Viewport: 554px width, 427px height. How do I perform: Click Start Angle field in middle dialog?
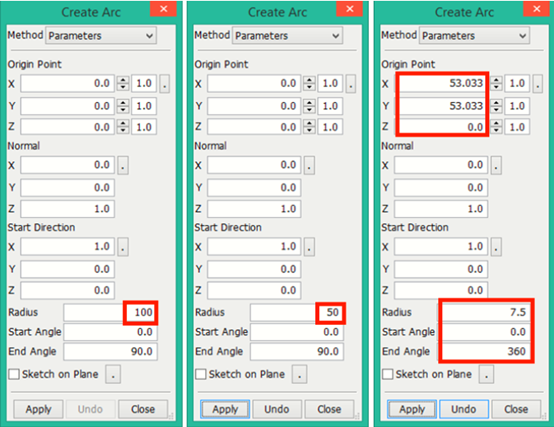coord(297,332)
